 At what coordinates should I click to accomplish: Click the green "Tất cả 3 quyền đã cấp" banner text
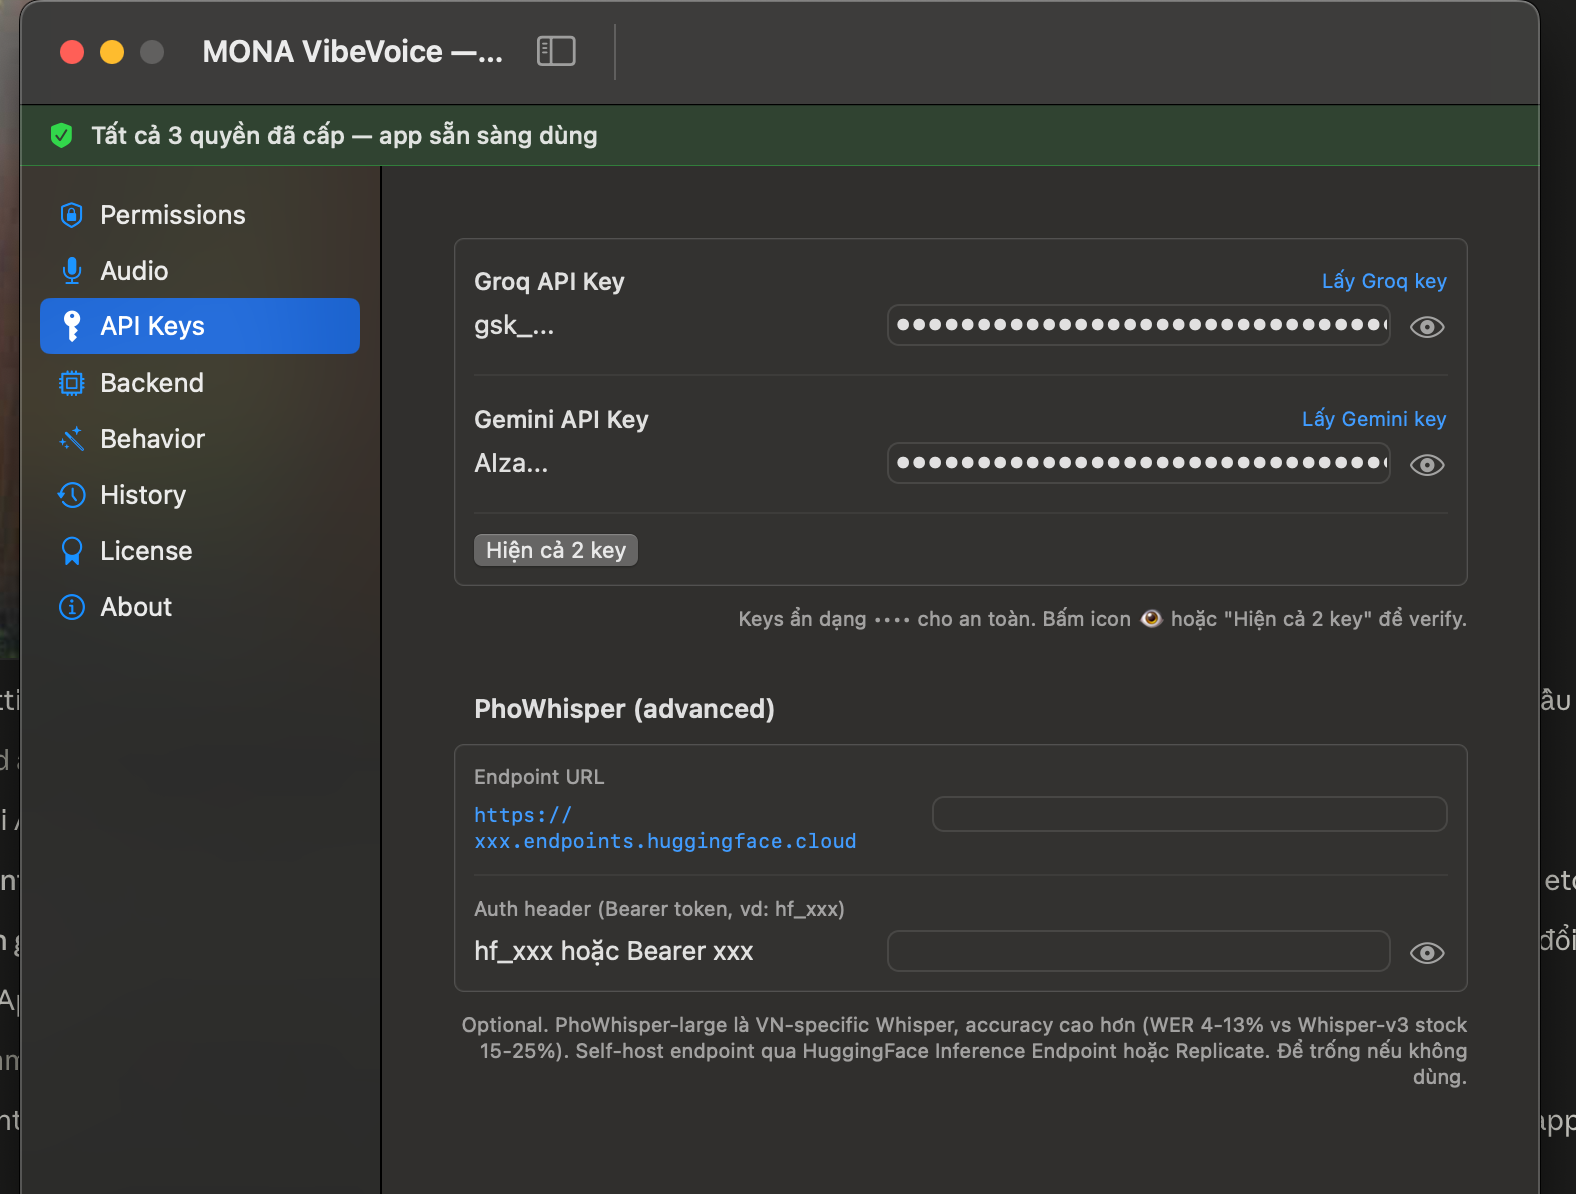pyautogui.click(x=344, y=136)
